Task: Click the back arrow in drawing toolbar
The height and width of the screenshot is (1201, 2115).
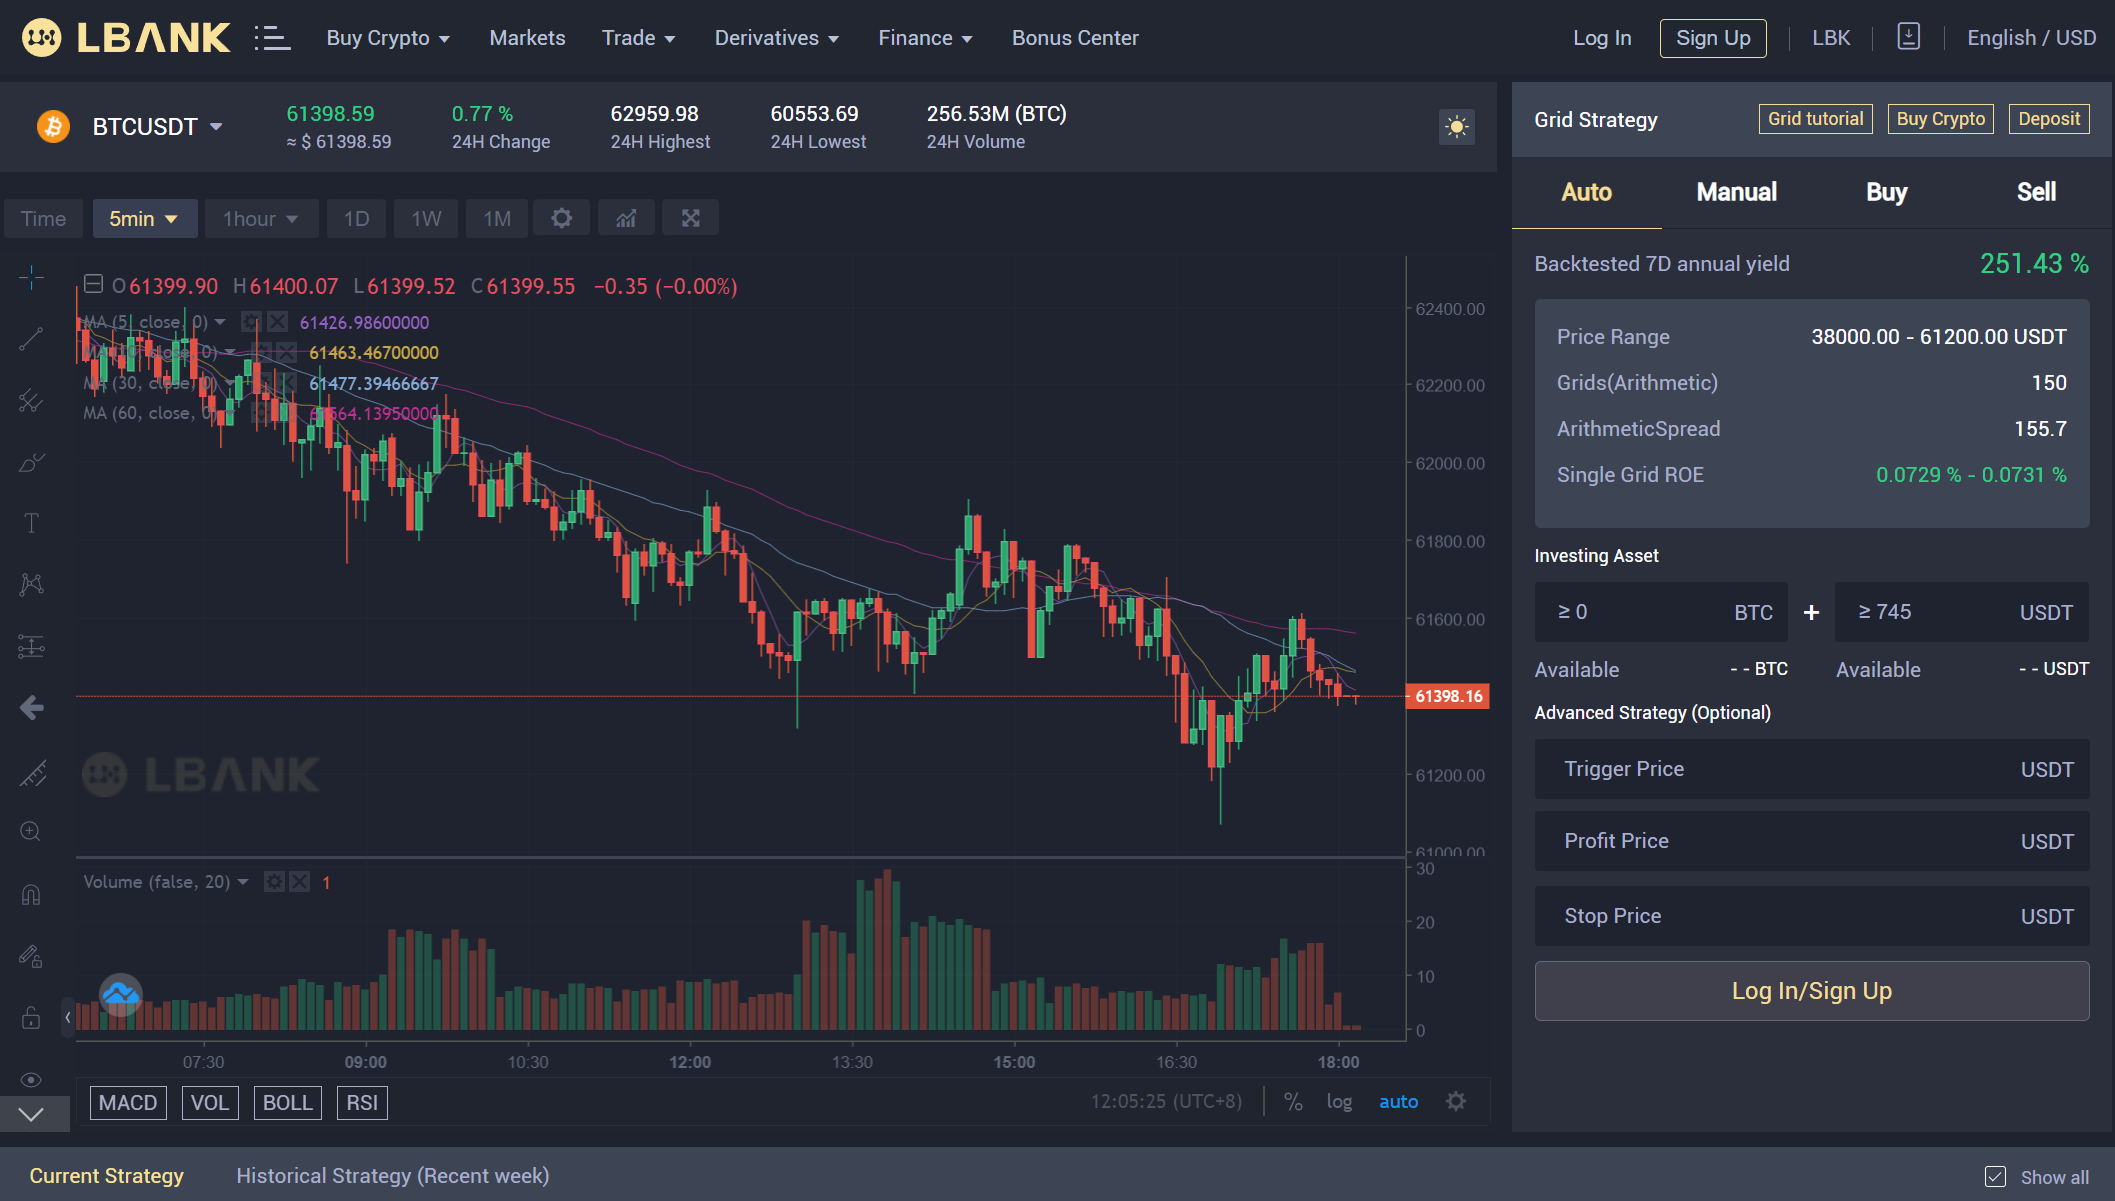Action: click(x=31, y=708)
